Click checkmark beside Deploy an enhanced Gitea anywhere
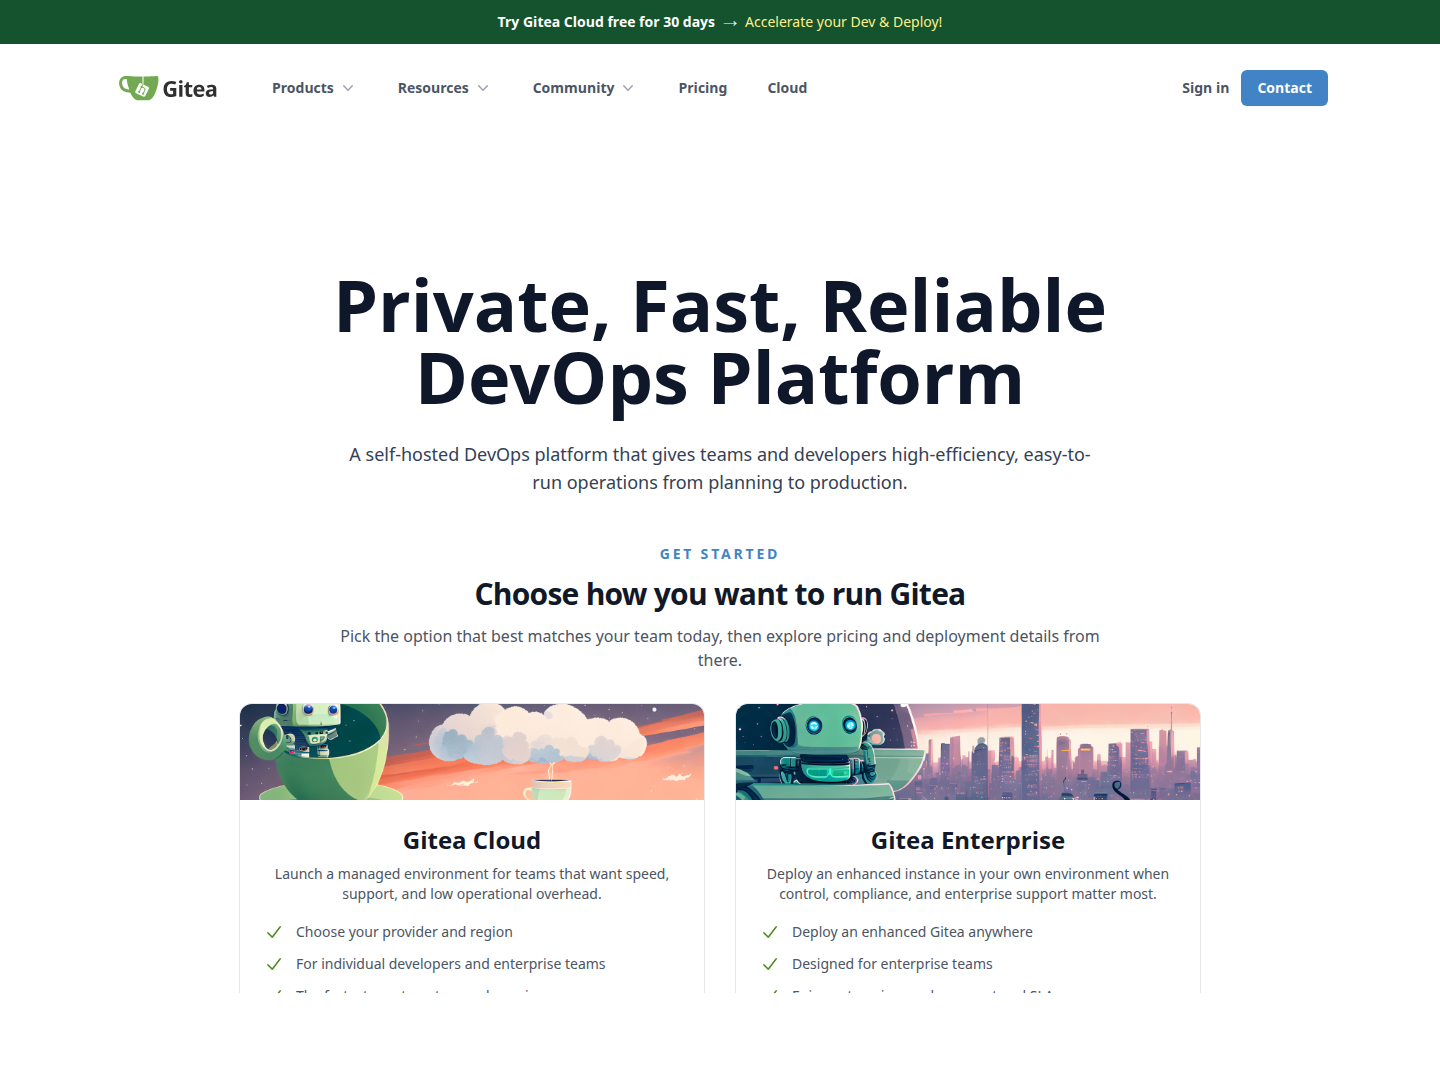The width and height of the screenshot is (1440, 1080). click(770, 932)
